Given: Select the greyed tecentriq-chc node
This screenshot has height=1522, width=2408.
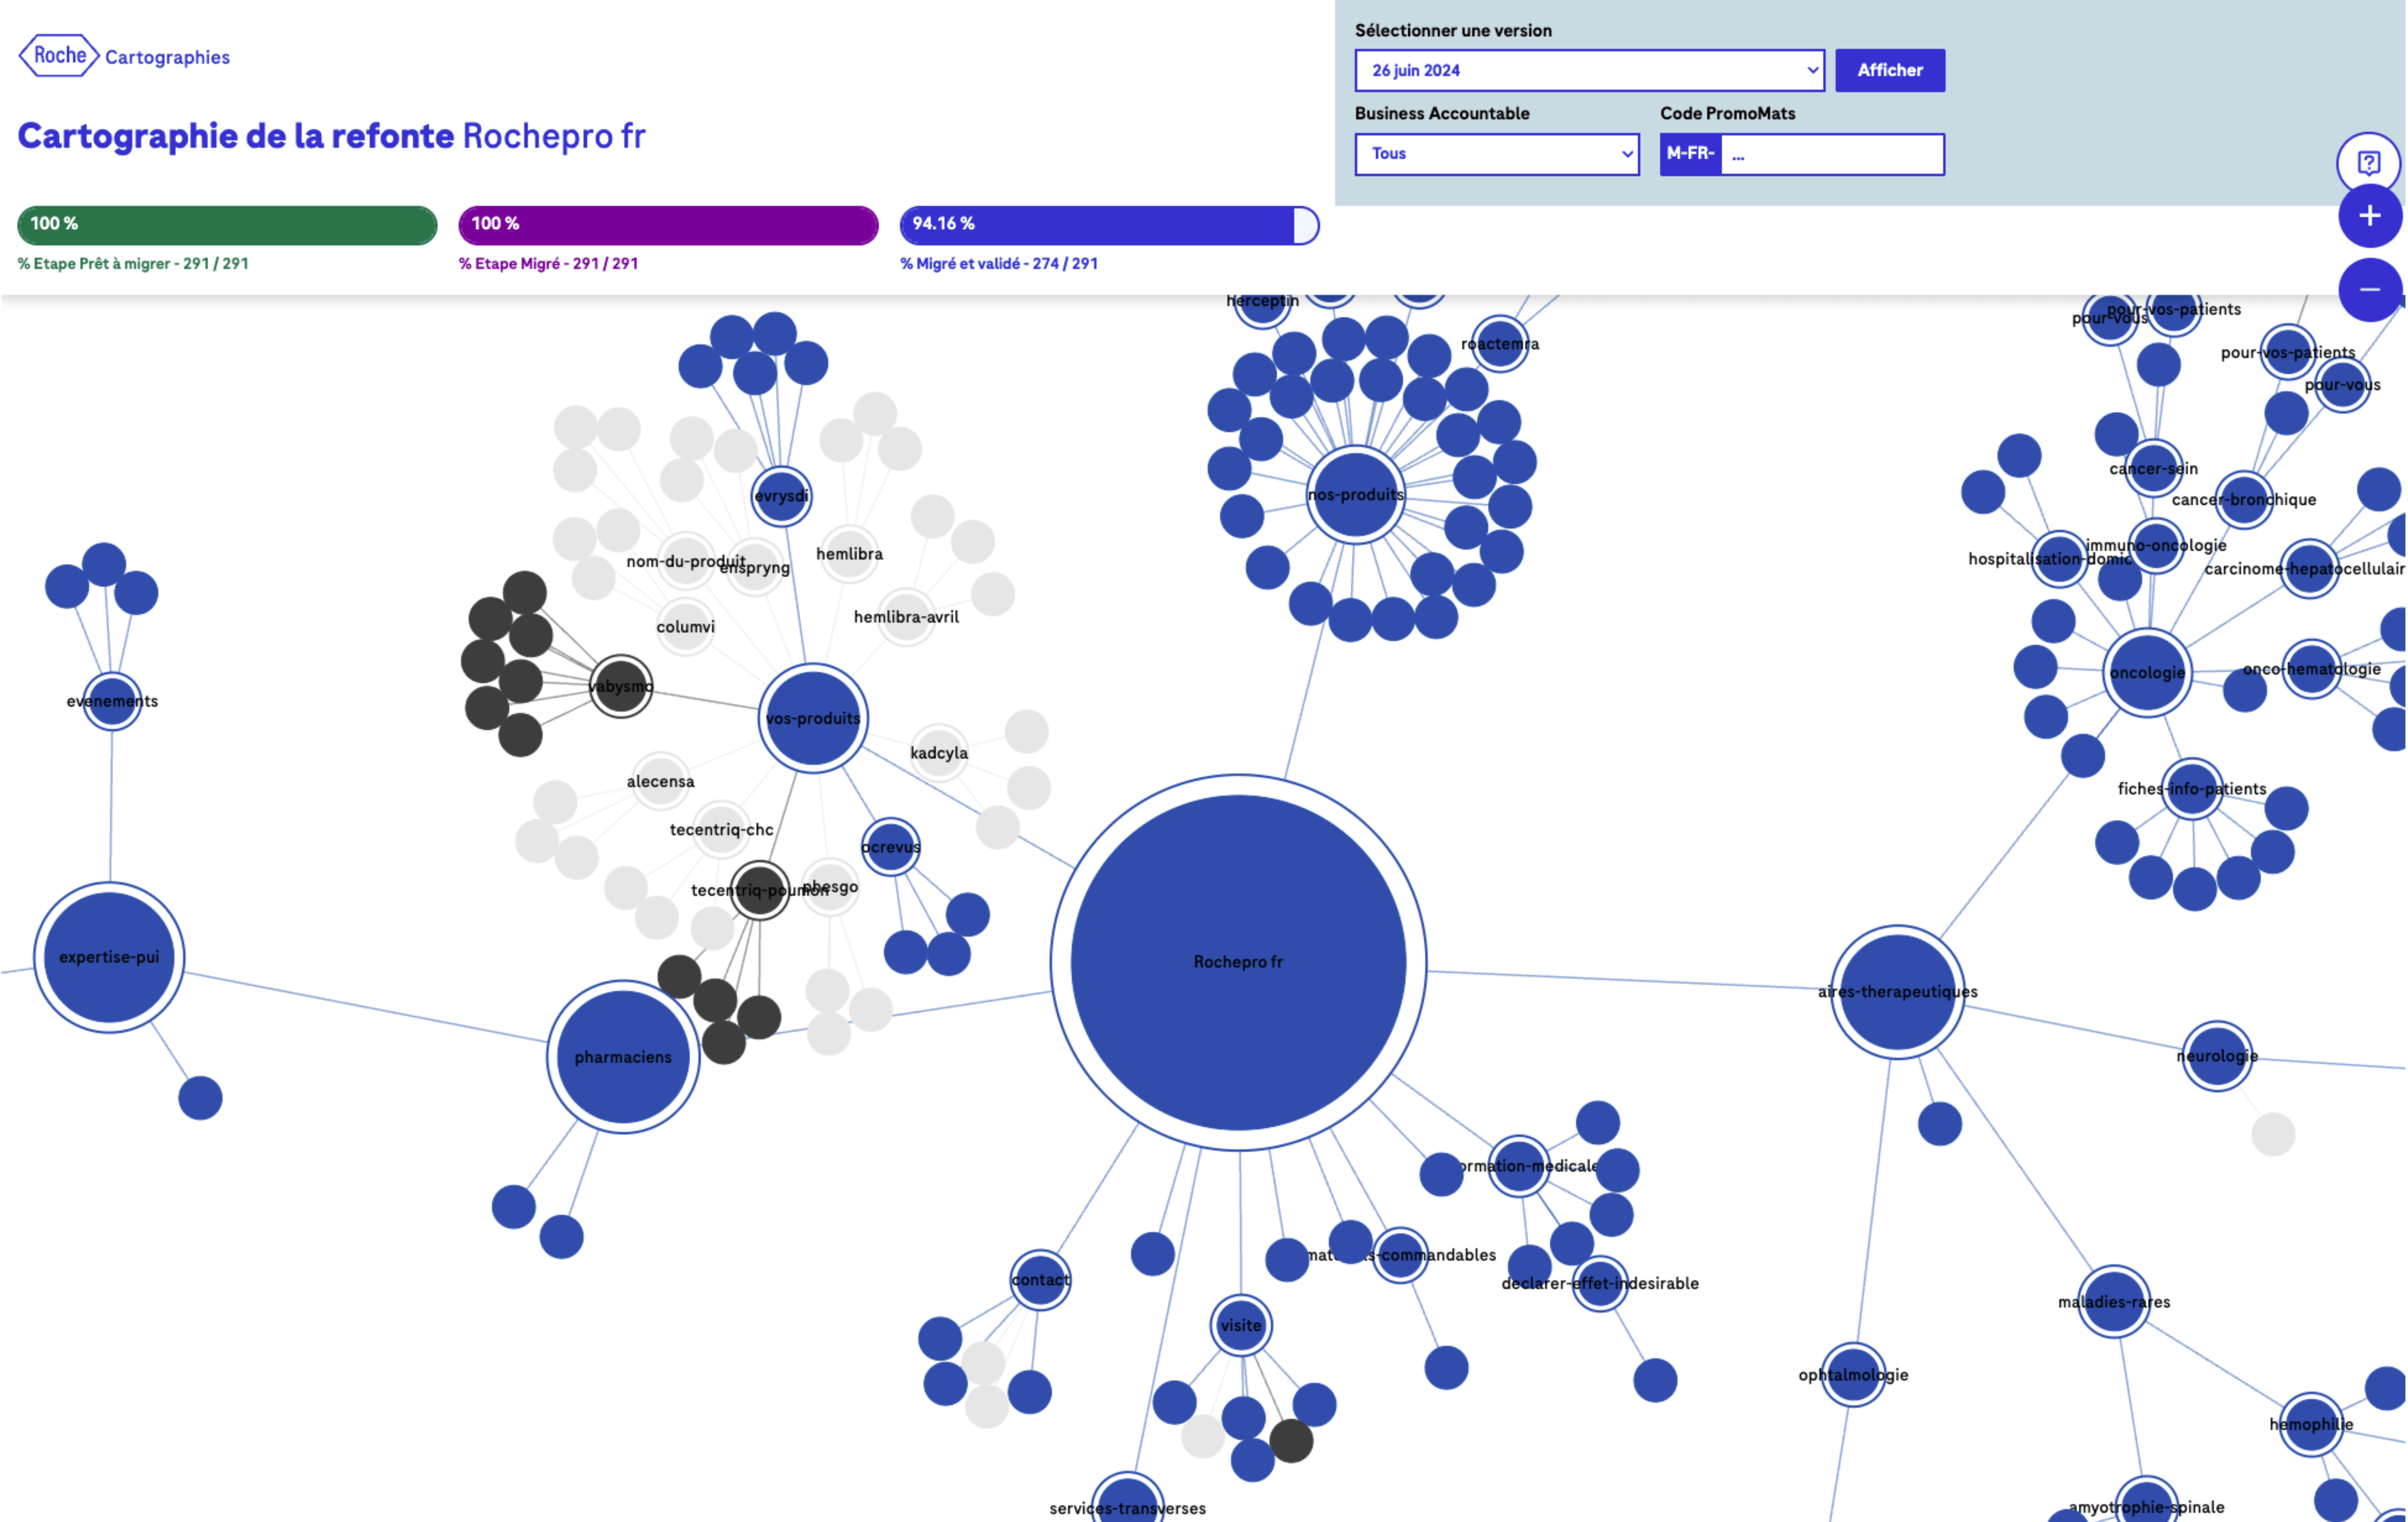Looking at the screenshot, I should (721, 829).
